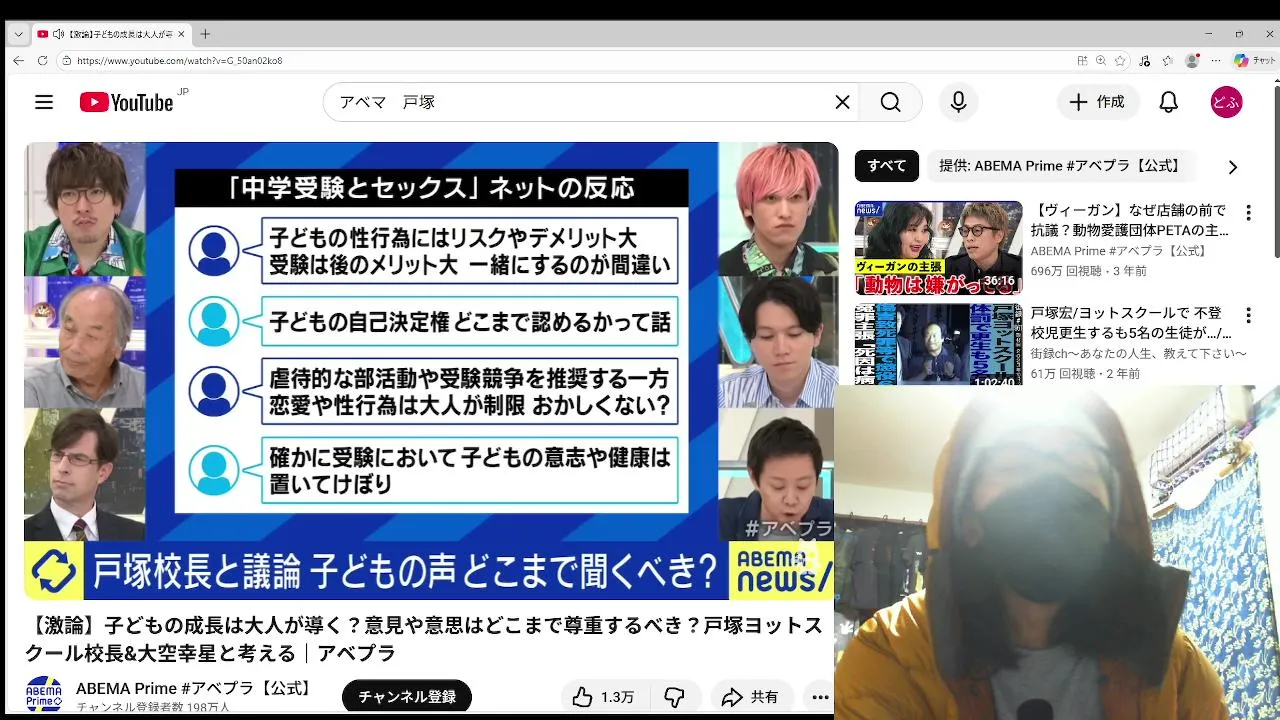The width and height of the screenshot is (1280, 720).
Task: Click the subscriber count チャンネル登録者数 text
Action: (x=153, y=707)
